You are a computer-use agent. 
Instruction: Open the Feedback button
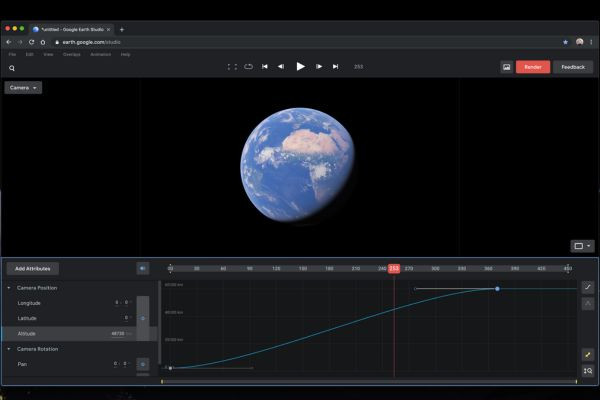tap(573, 67)
